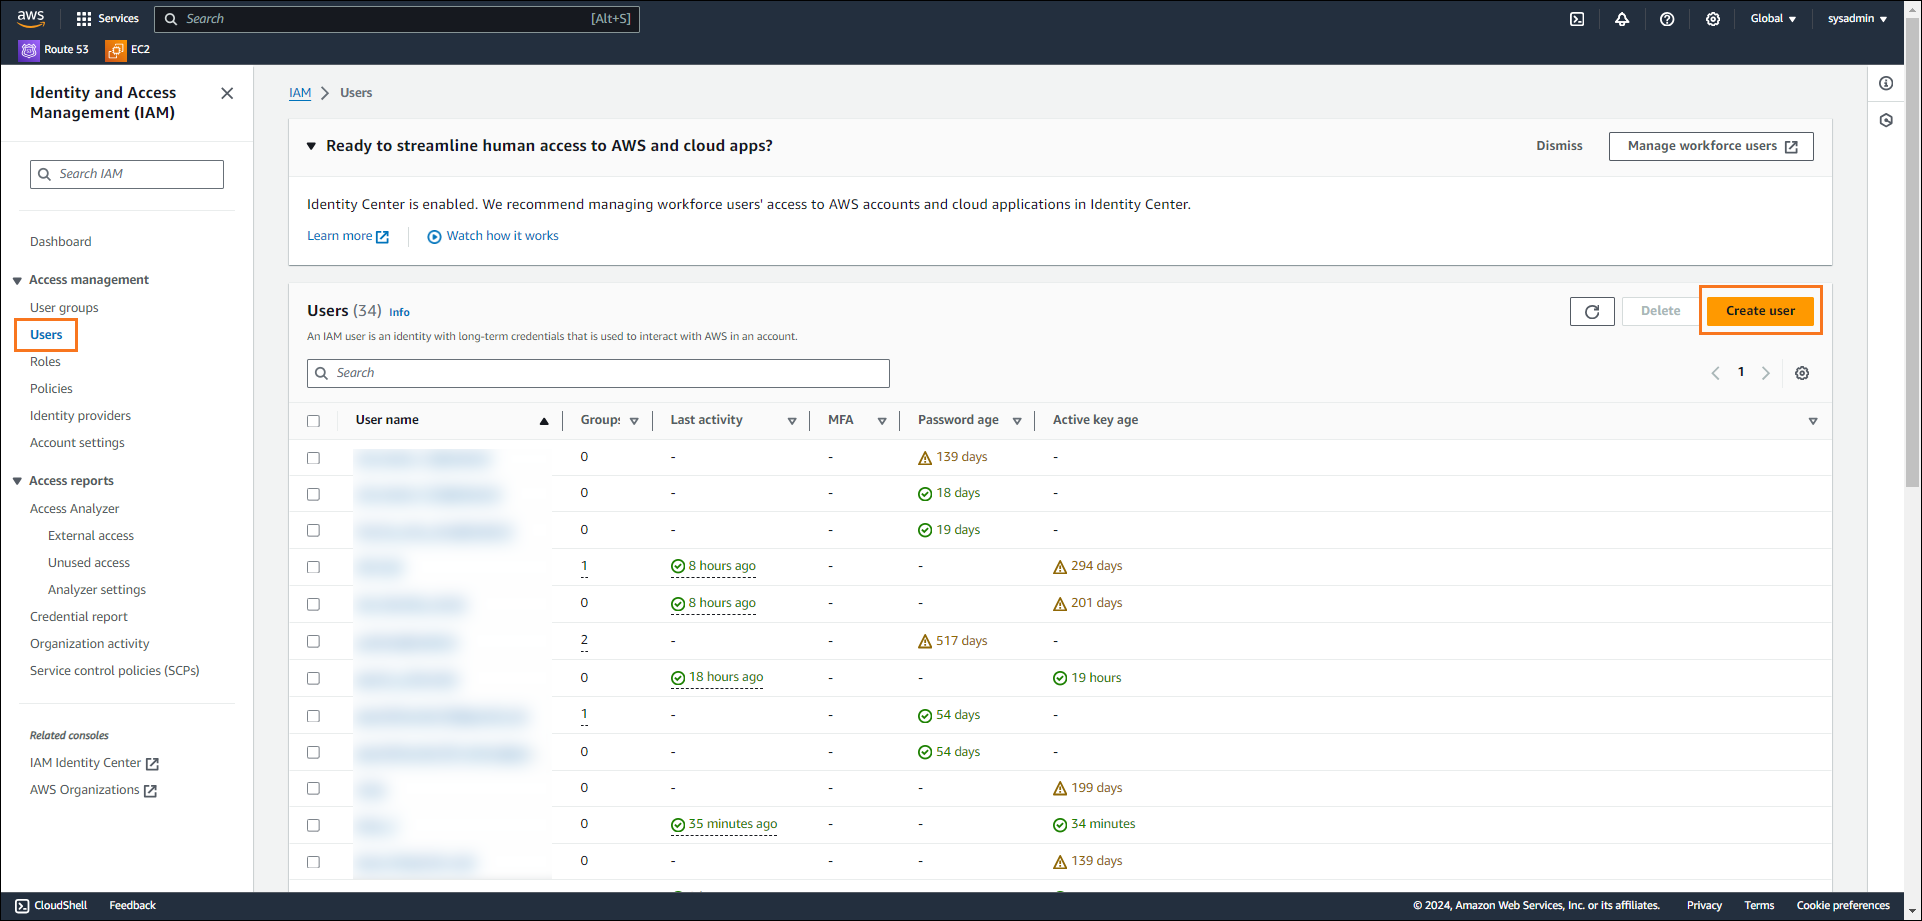Screen dimensions: 1922x921
Task: Collapse the Access management section
Action: point(17,281)
